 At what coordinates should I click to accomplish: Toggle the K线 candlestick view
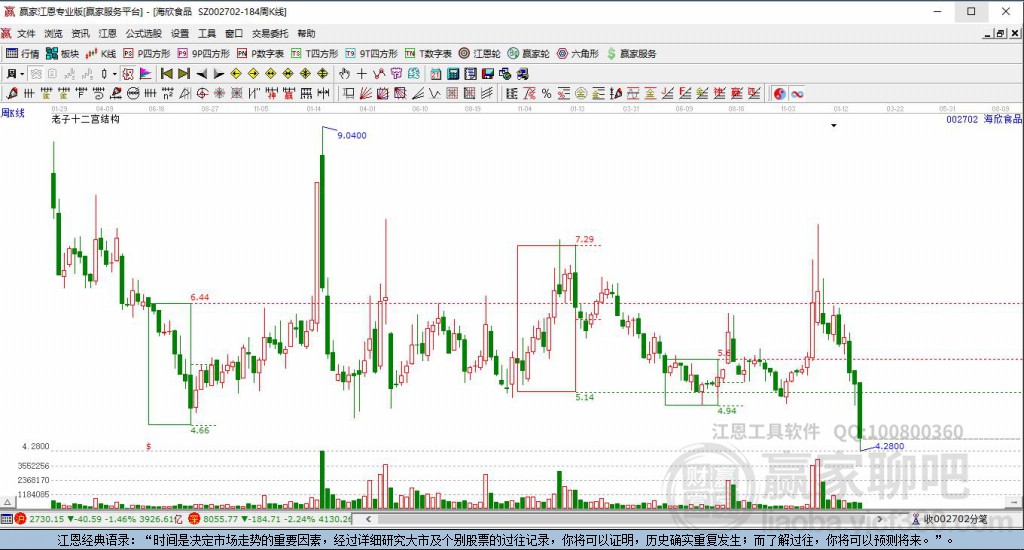click(x=101, y=54)
